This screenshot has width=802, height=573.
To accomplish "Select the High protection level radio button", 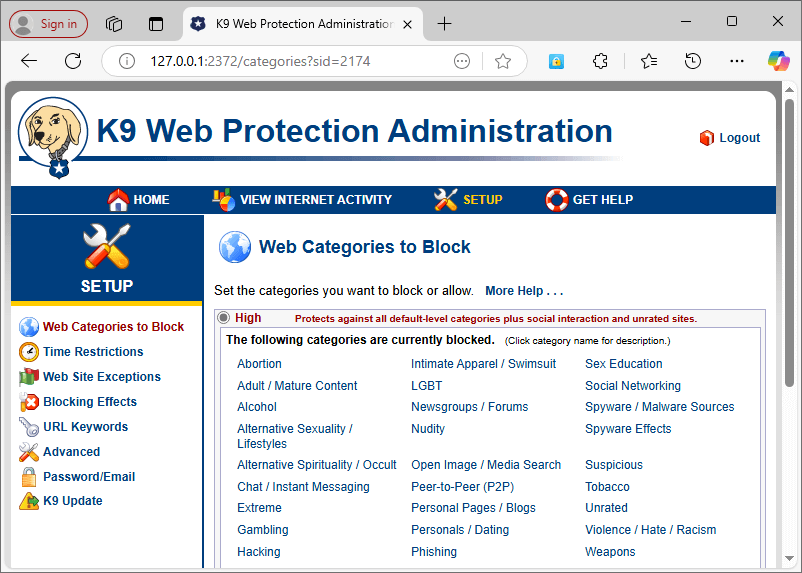I will click(223, 318).
